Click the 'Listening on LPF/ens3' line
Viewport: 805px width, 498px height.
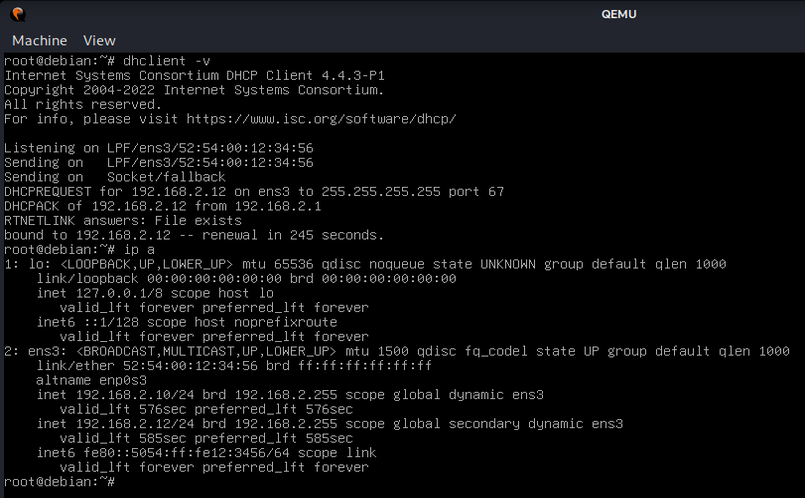click(158, 148)
